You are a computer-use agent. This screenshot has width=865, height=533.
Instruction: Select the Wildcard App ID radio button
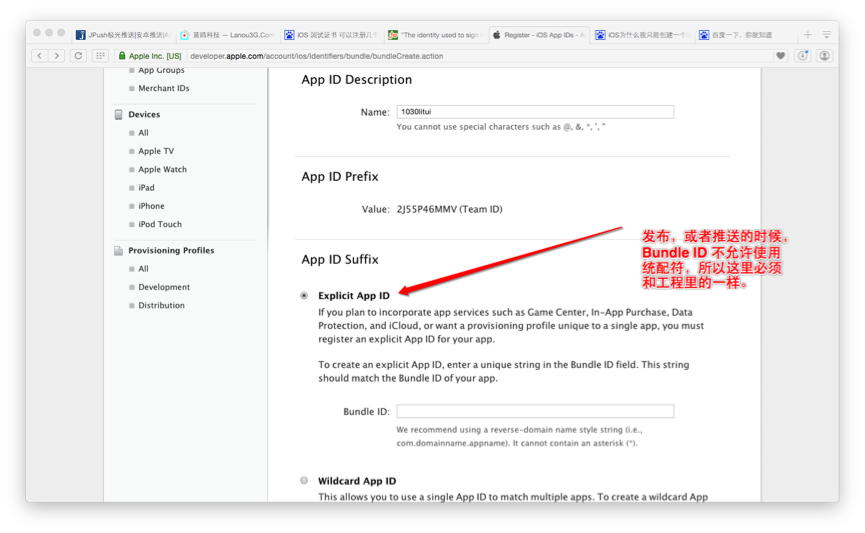point(304,481)
